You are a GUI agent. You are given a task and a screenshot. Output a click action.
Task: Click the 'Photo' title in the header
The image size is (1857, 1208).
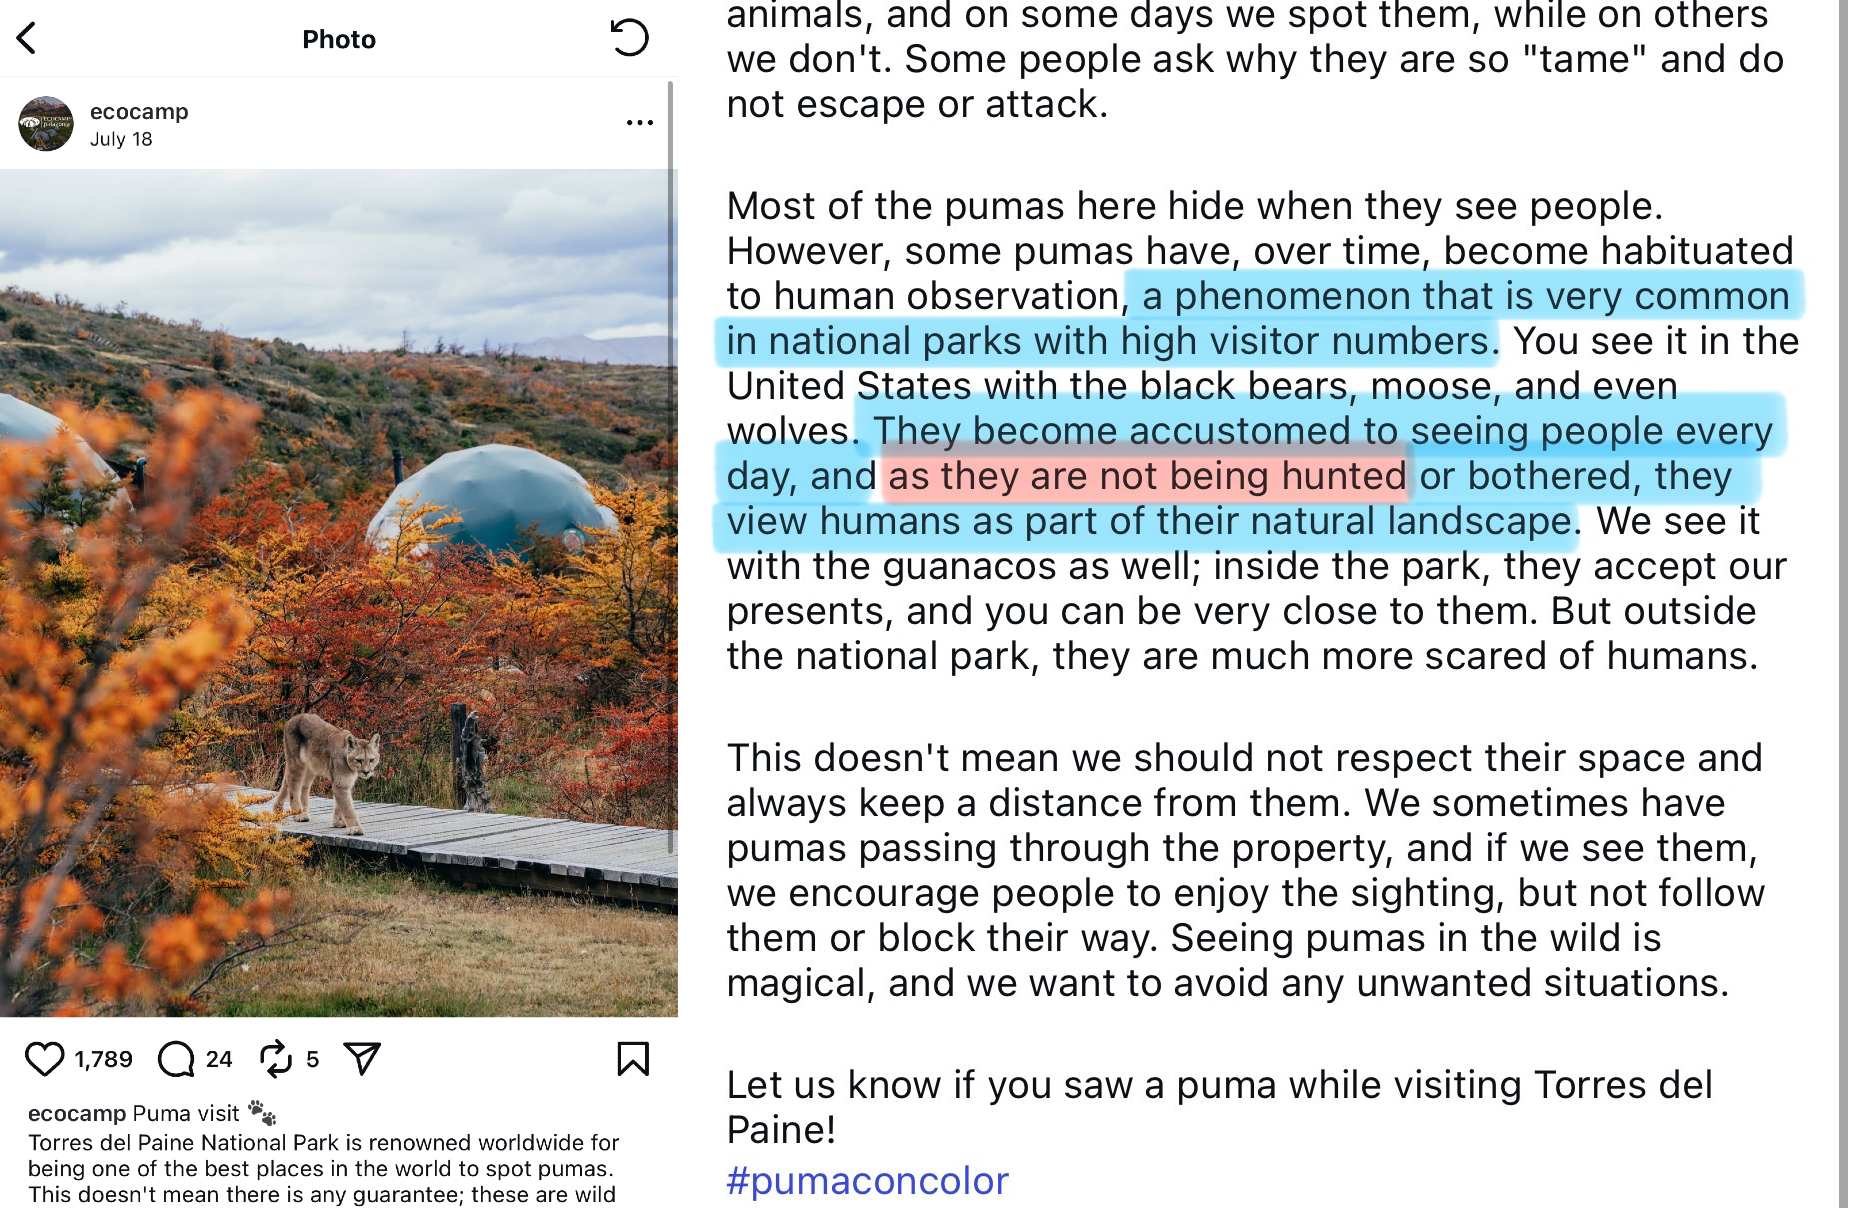pyautogui.click(x=339, y=39)
